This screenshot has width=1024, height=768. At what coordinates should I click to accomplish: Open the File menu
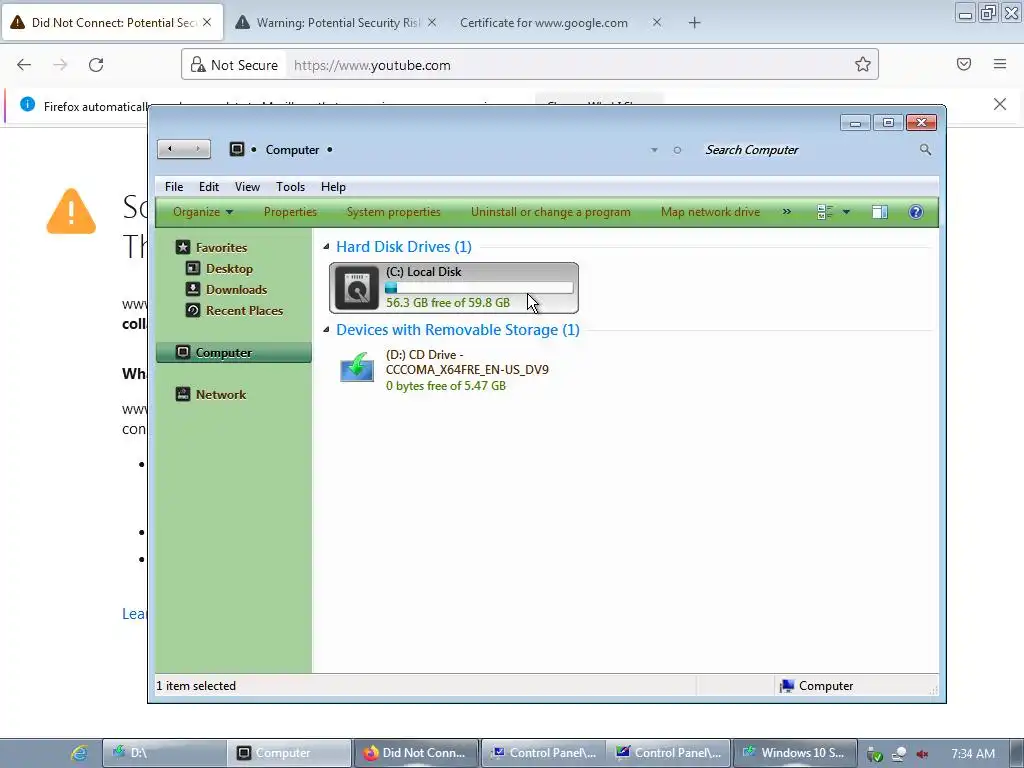tap(174, 187)
